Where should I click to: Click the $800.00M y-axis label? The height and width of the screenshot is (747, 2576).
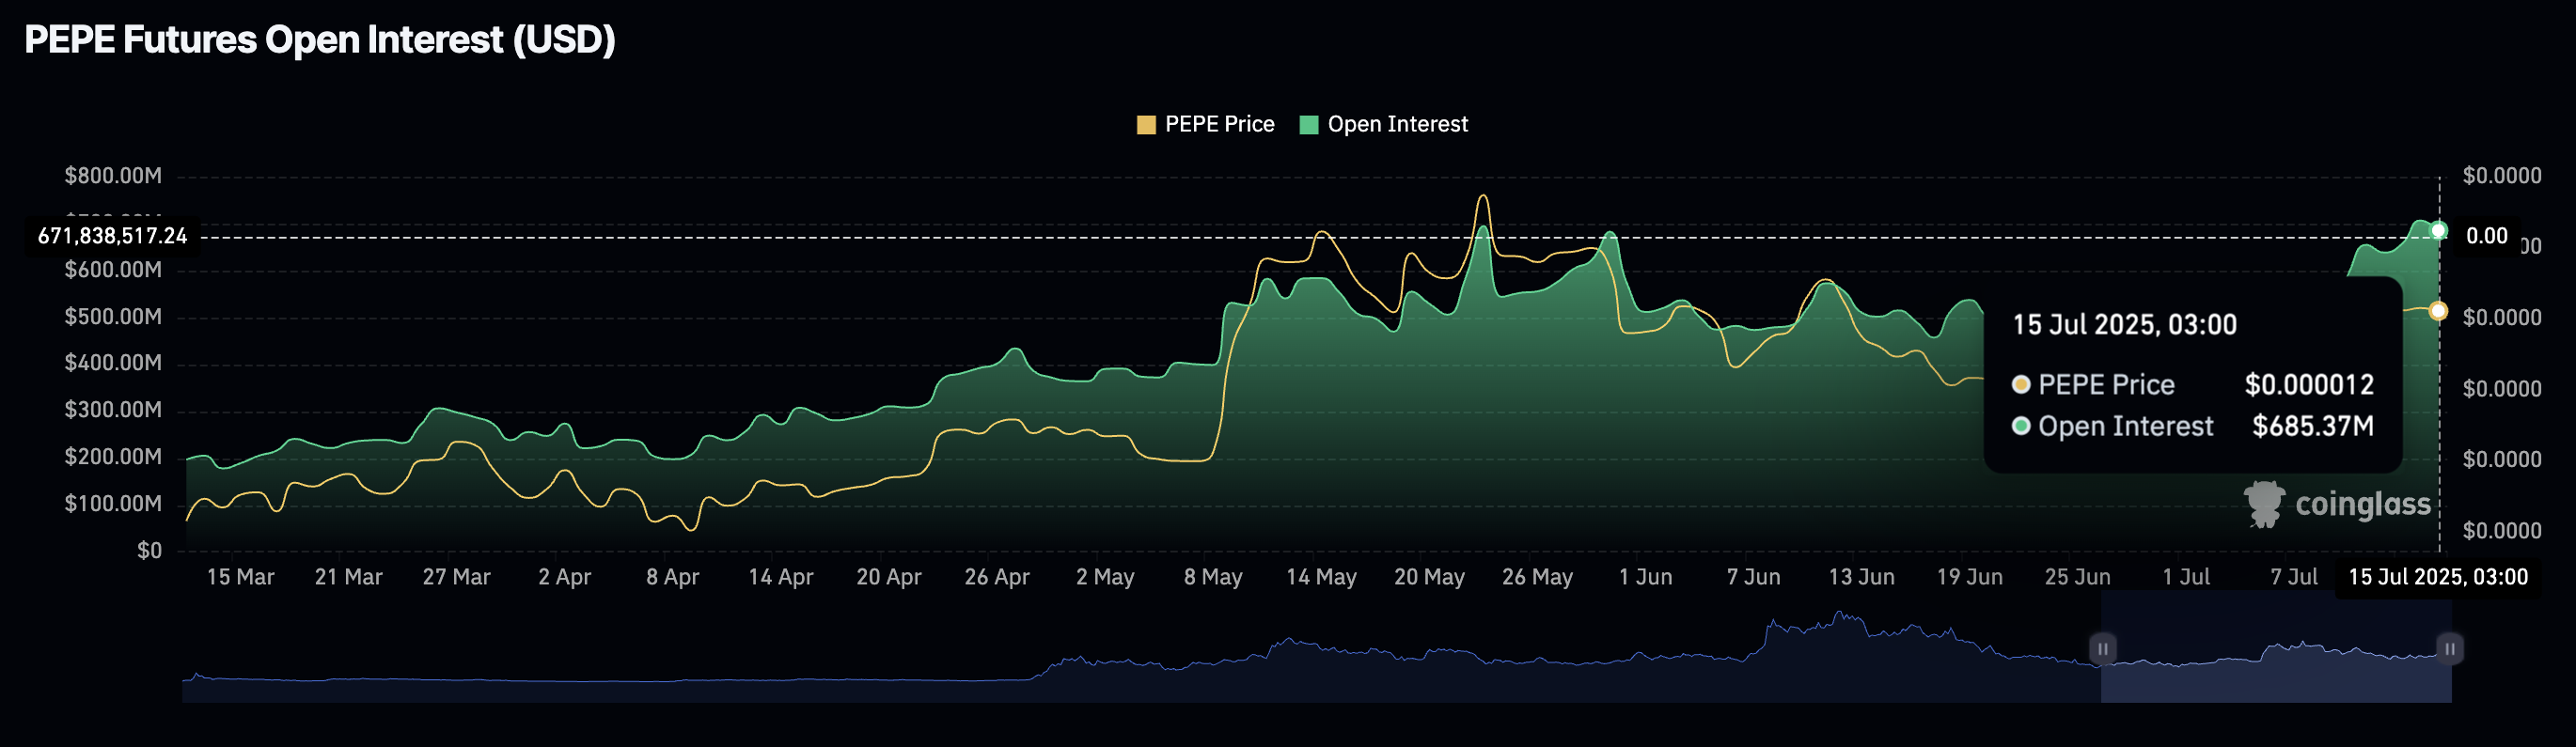tap(113, 176)
